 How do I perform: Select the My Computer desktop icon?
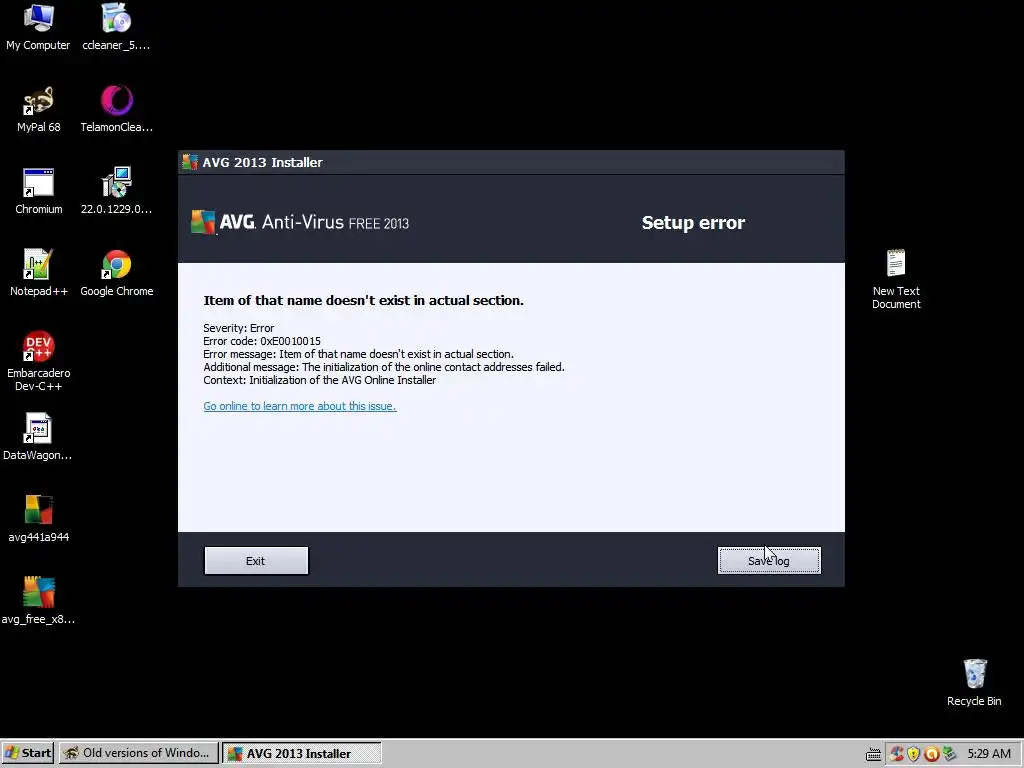coord(39,27)
